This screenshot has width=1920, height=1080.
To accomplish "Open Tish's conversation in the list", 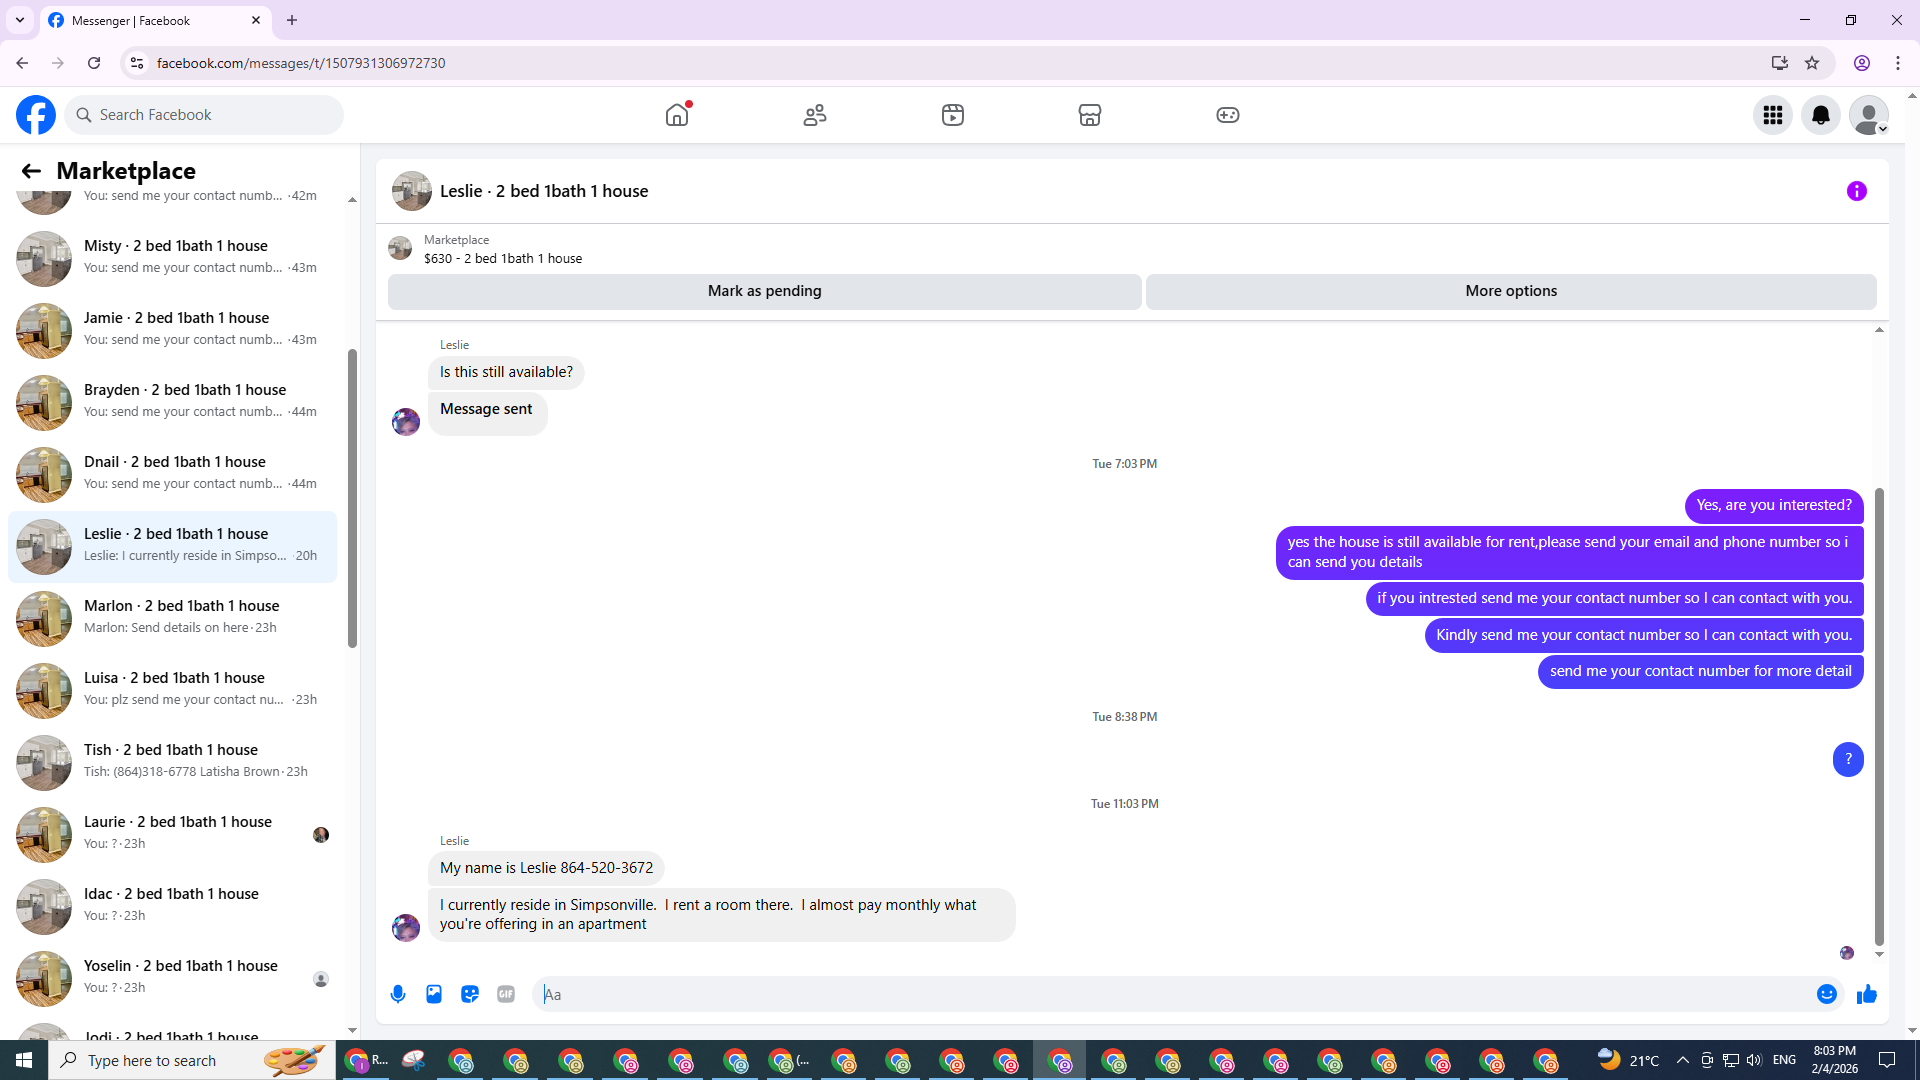I will click(172, 761).
